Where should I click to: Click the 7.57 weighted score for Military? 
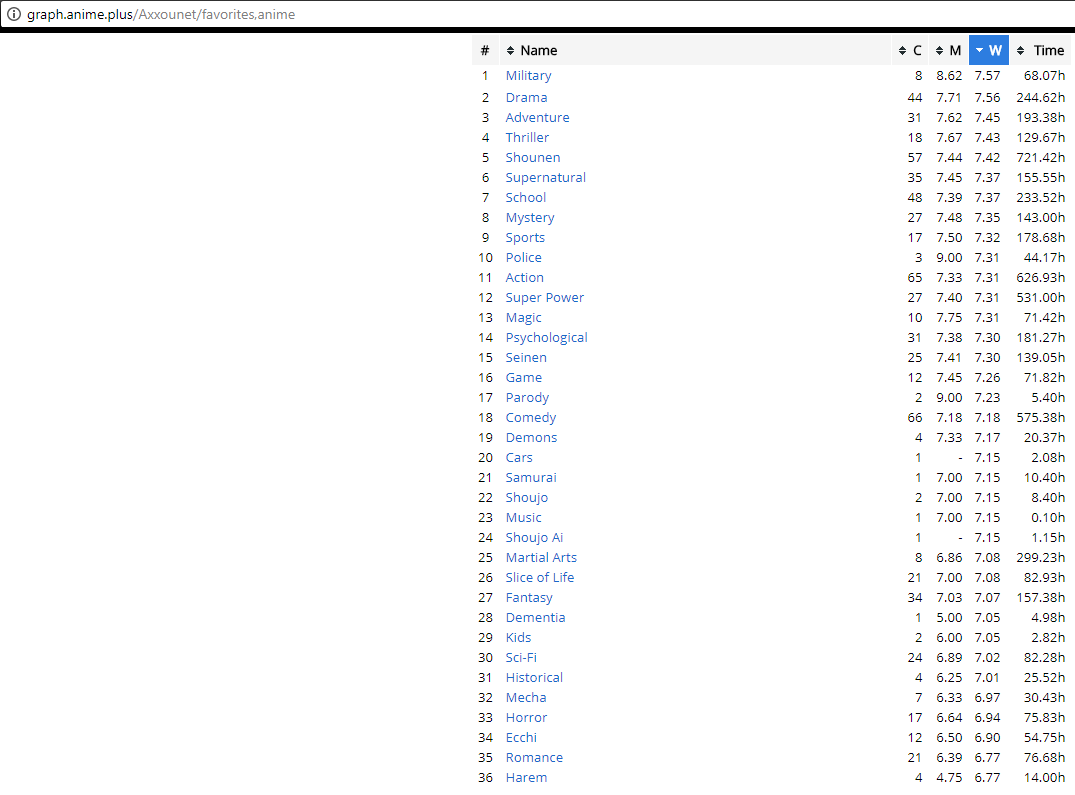point(987,75)
